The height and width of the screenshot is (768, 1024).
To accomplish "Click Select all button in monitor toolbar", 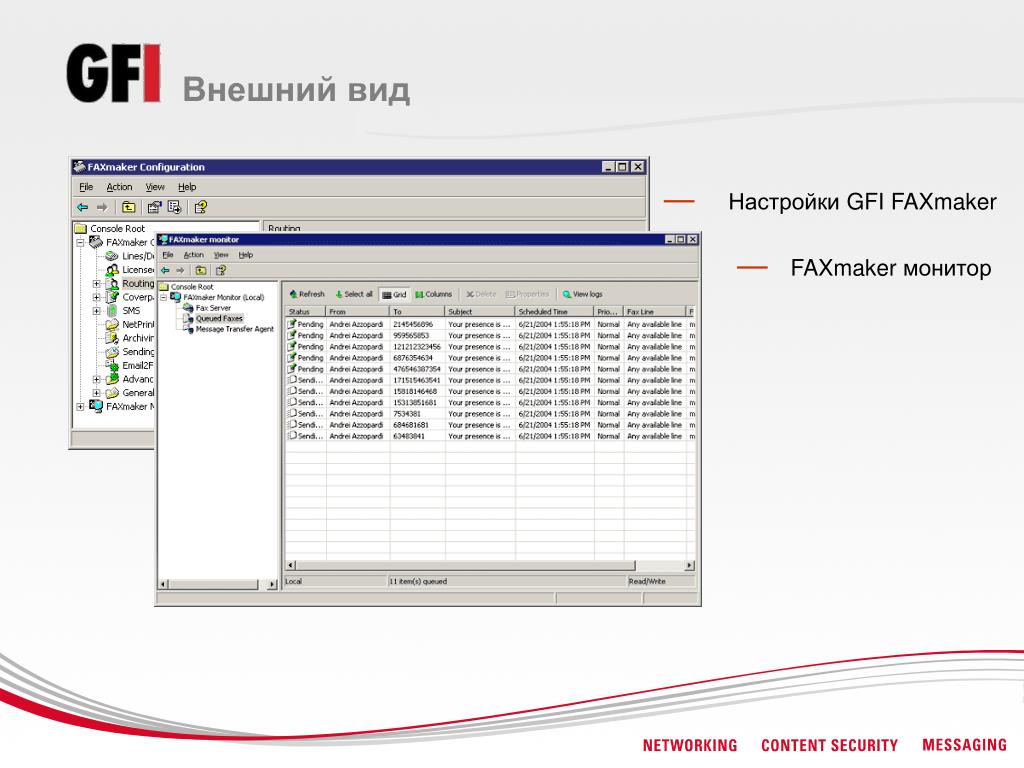I will pos(353,295).
